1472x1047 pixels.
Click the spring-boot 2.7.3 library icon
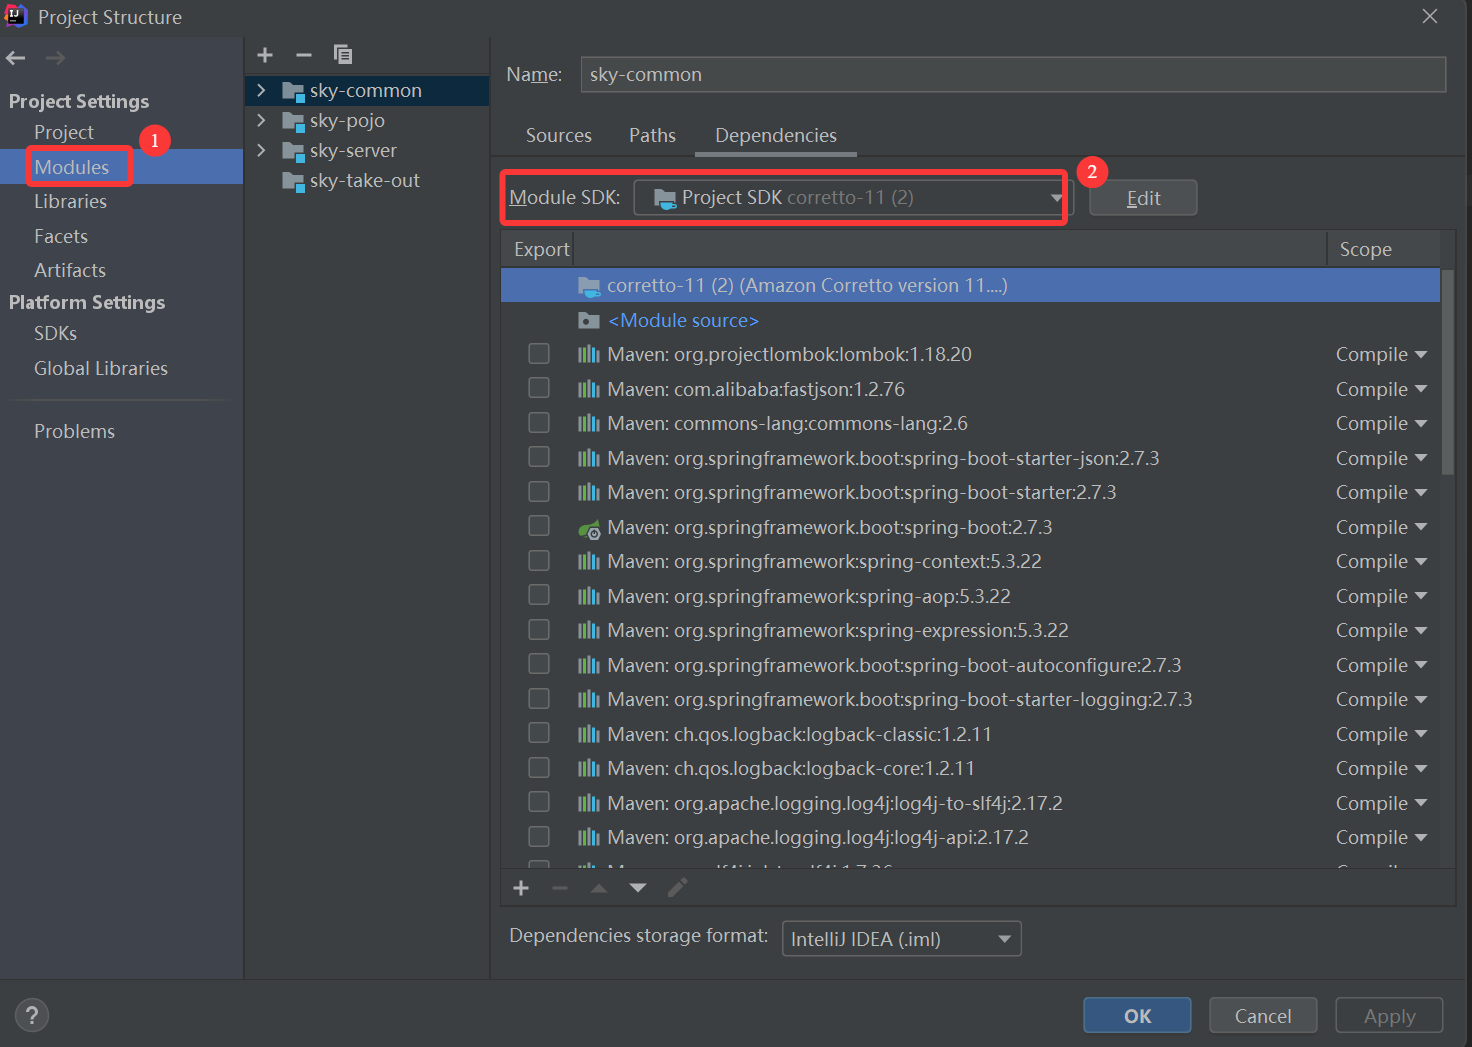(589, 528)
